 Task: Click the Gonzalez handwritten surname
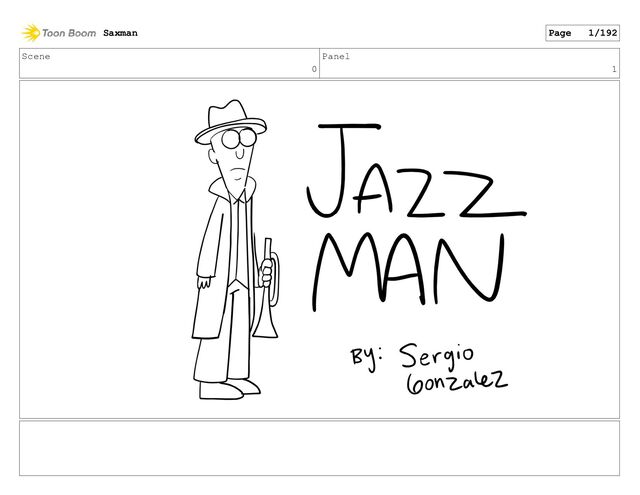457,382
